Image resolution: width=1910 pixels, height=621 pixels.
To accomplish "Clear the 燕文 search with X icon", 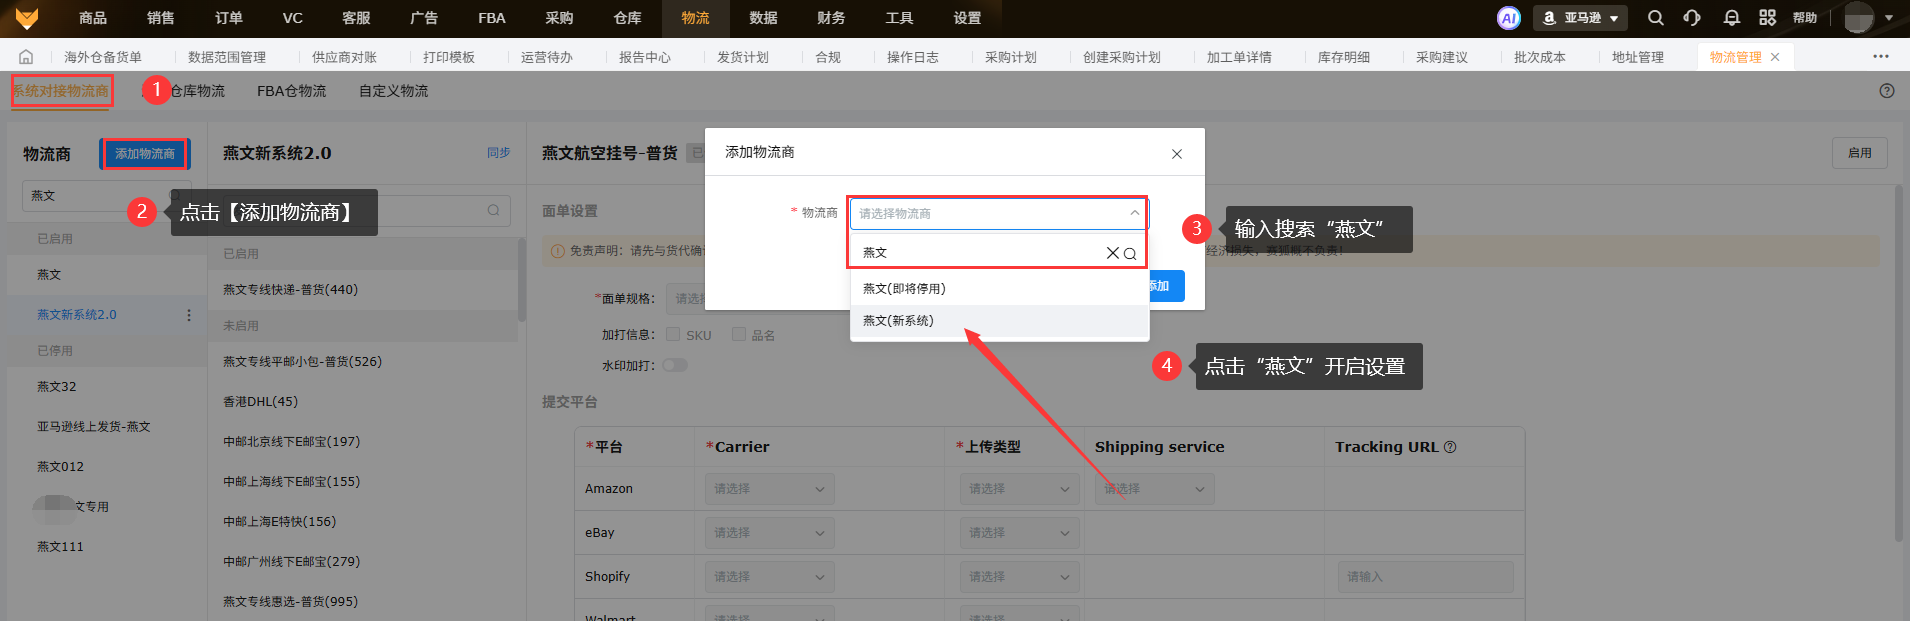I will (1112, 253).
